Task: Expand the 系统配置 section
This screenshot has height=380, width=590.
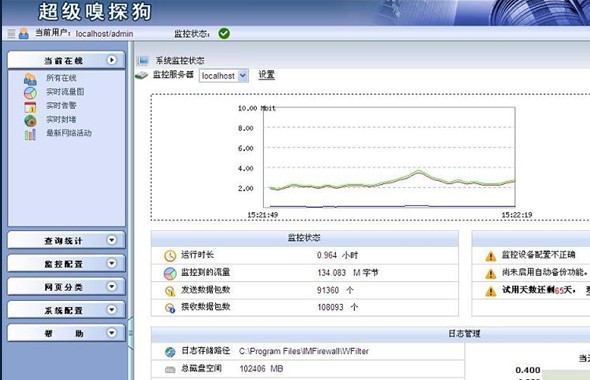Action: [x=66, y=310]
